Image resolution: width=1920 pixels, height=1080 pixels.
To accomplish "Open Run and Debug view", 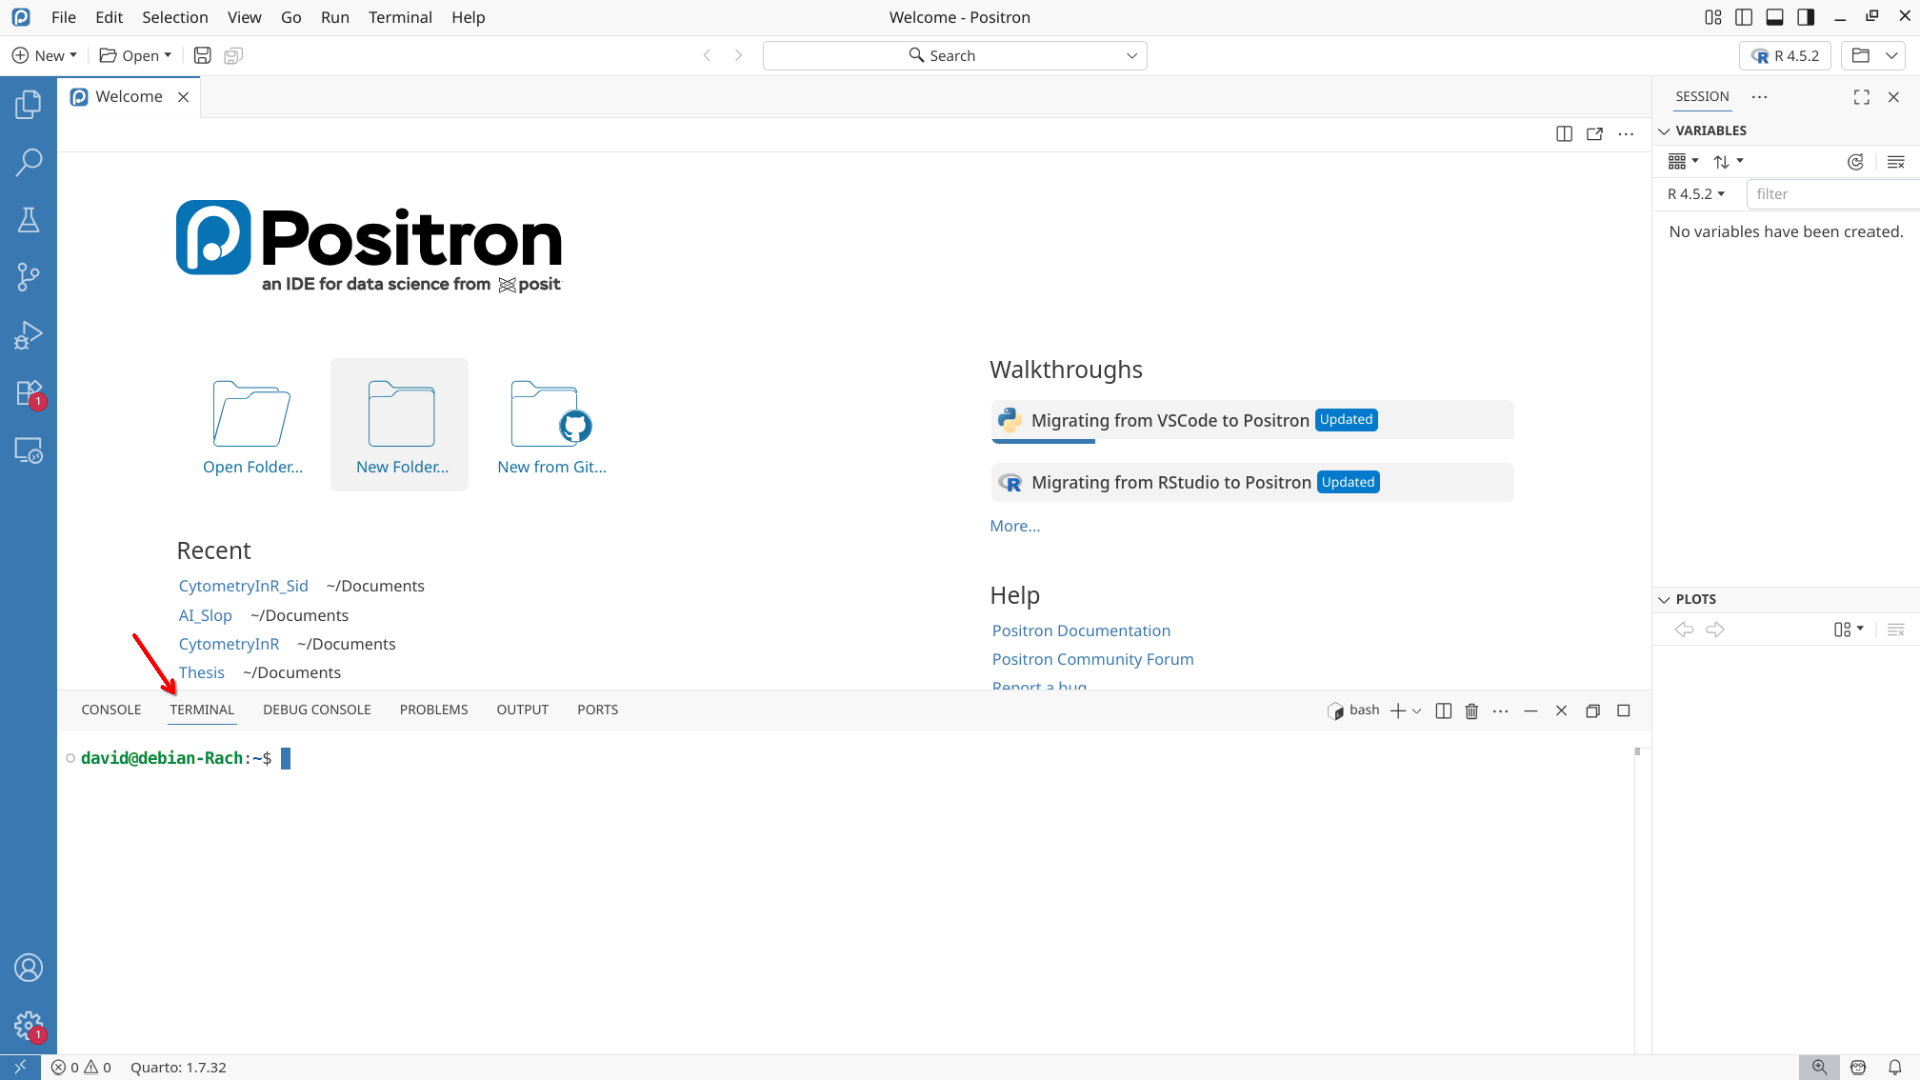I will [28, 335].
